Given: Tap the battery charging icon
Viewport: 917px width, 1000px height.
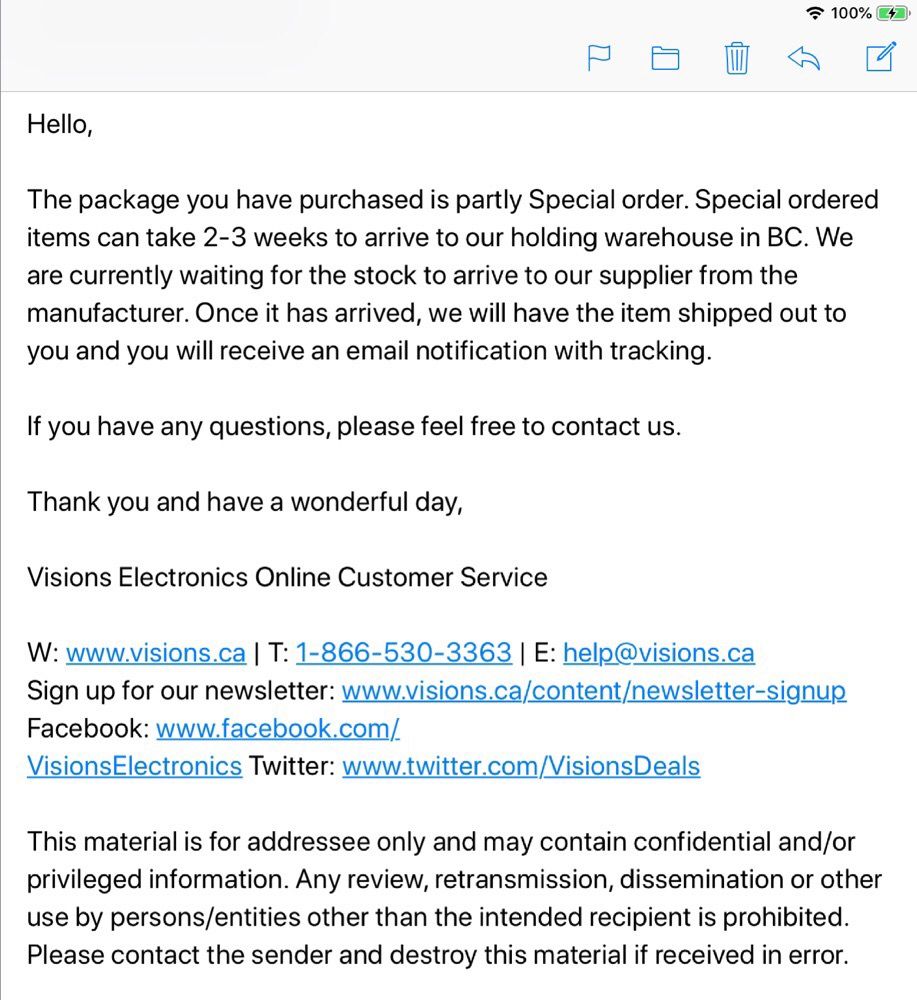Looking at the screenshot, I should click(x=891, y=13).
